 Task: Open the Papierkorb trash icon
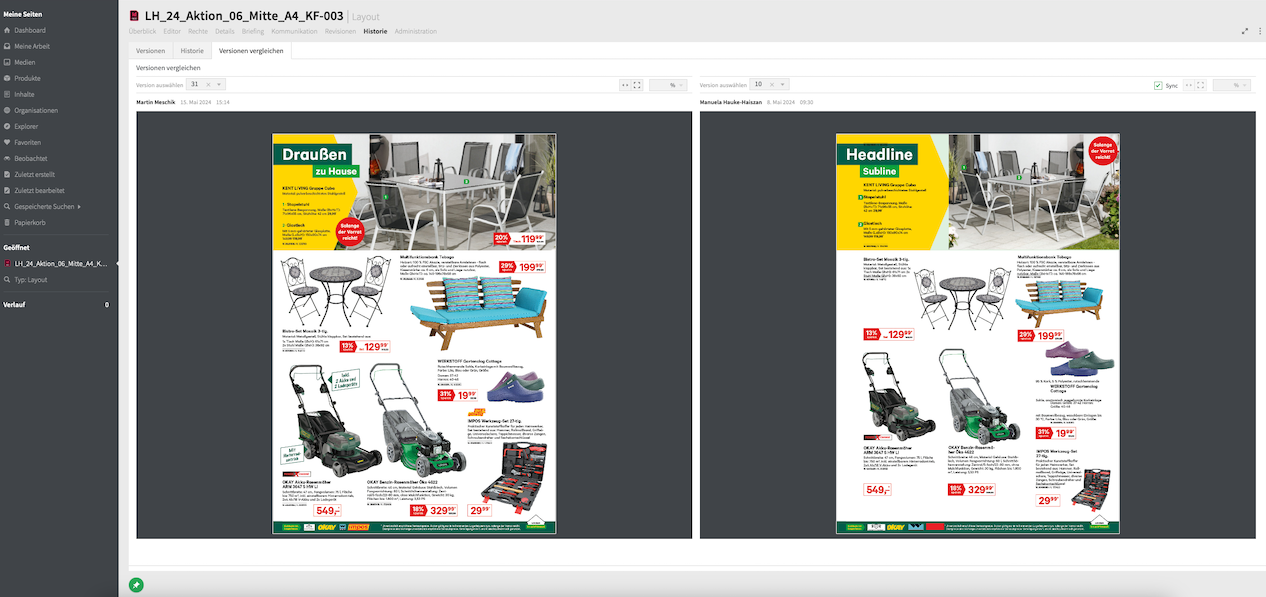[x=7, y=222]
